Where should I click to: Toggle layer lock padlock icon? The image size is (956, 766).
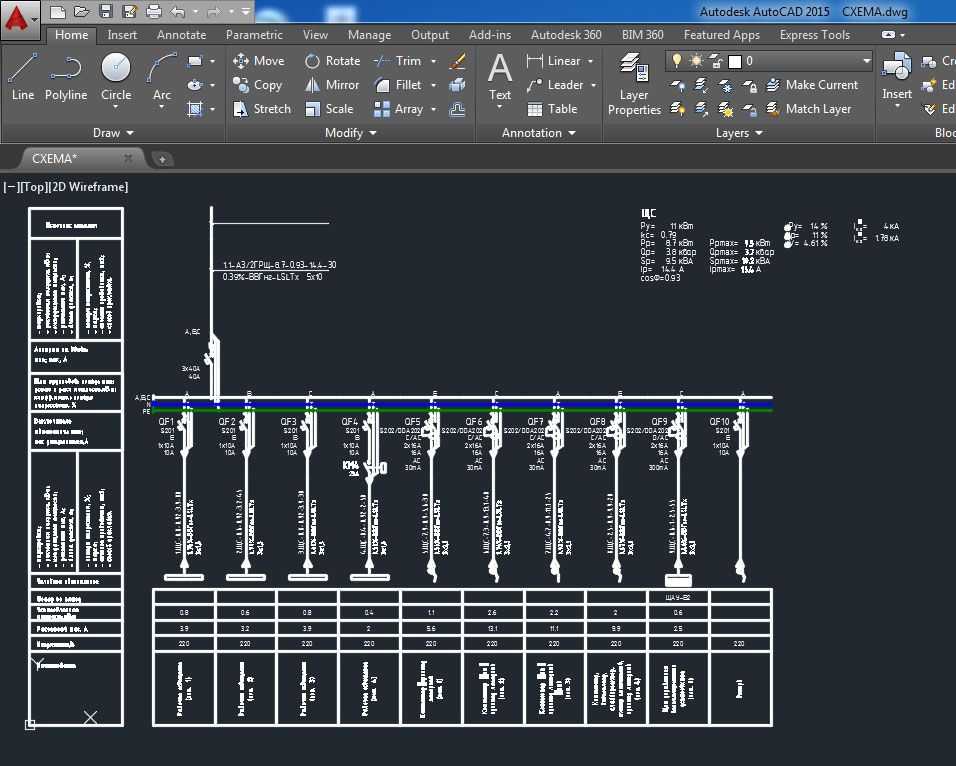pos(715,61)
